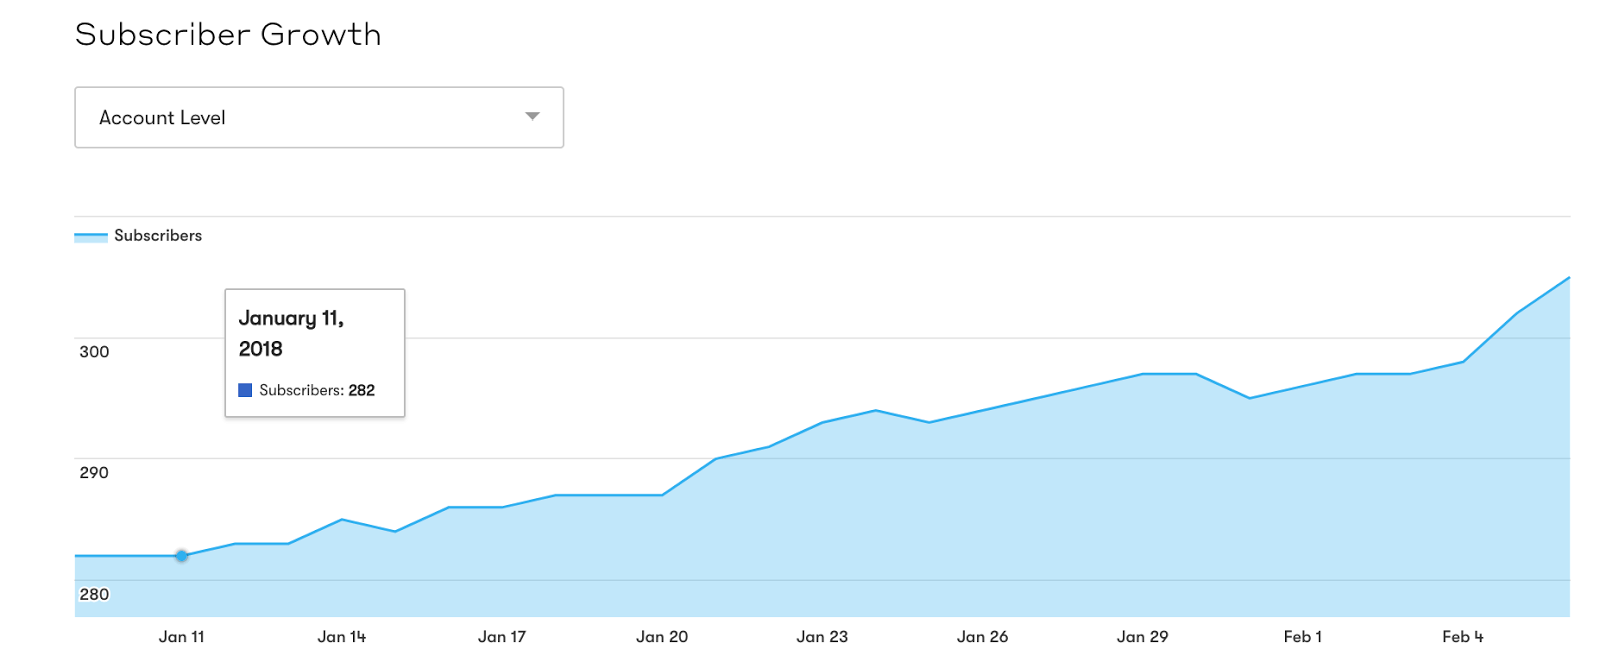The width and height of the screenshot is (1600, 656).
Task: Click the Jan 29 axis label
Action: [x=1143, y=637]
